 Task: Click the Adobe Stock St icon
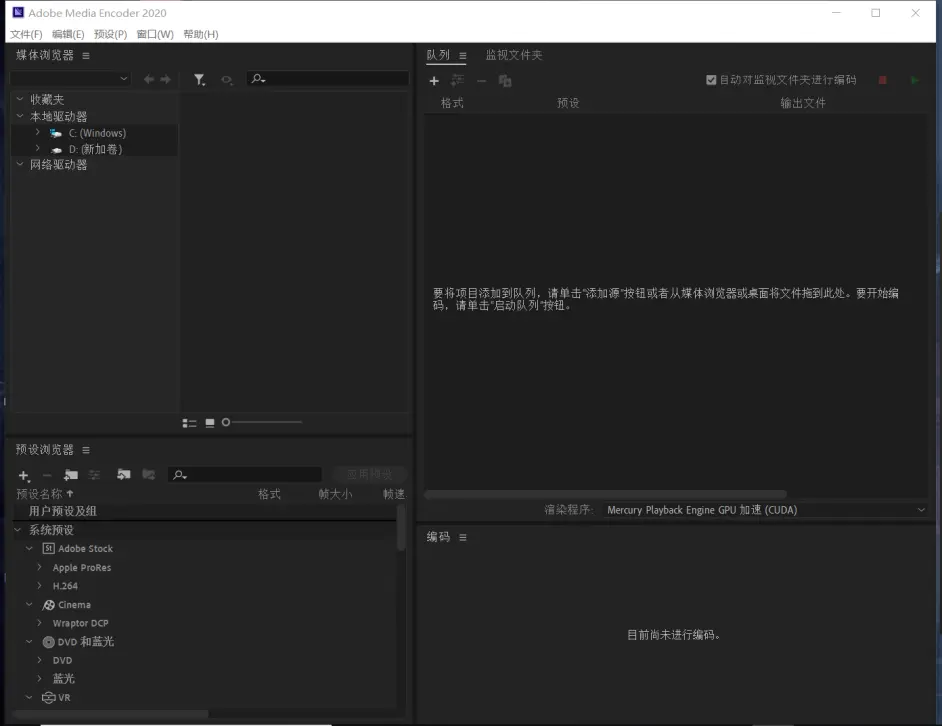49,548
